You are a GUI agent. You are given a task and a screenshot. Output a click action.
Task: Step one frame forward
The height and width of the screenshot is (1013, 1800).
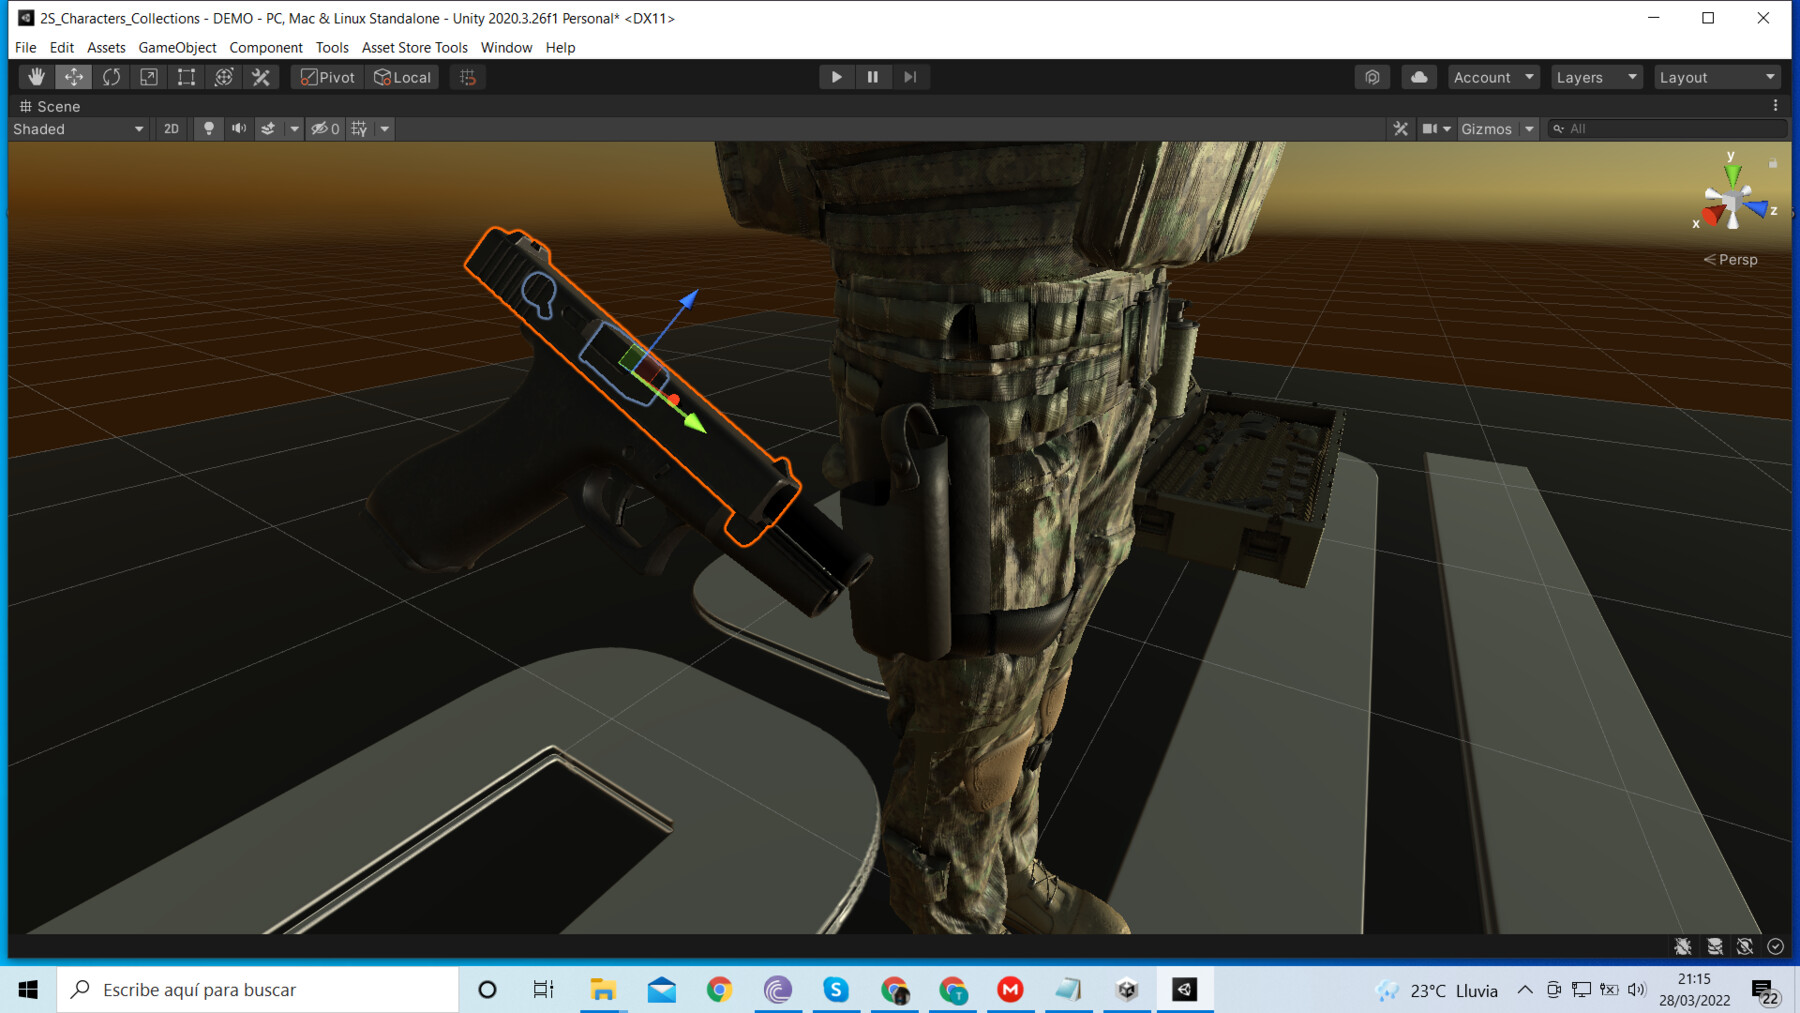pyautogui.click(x=910, y=77)
